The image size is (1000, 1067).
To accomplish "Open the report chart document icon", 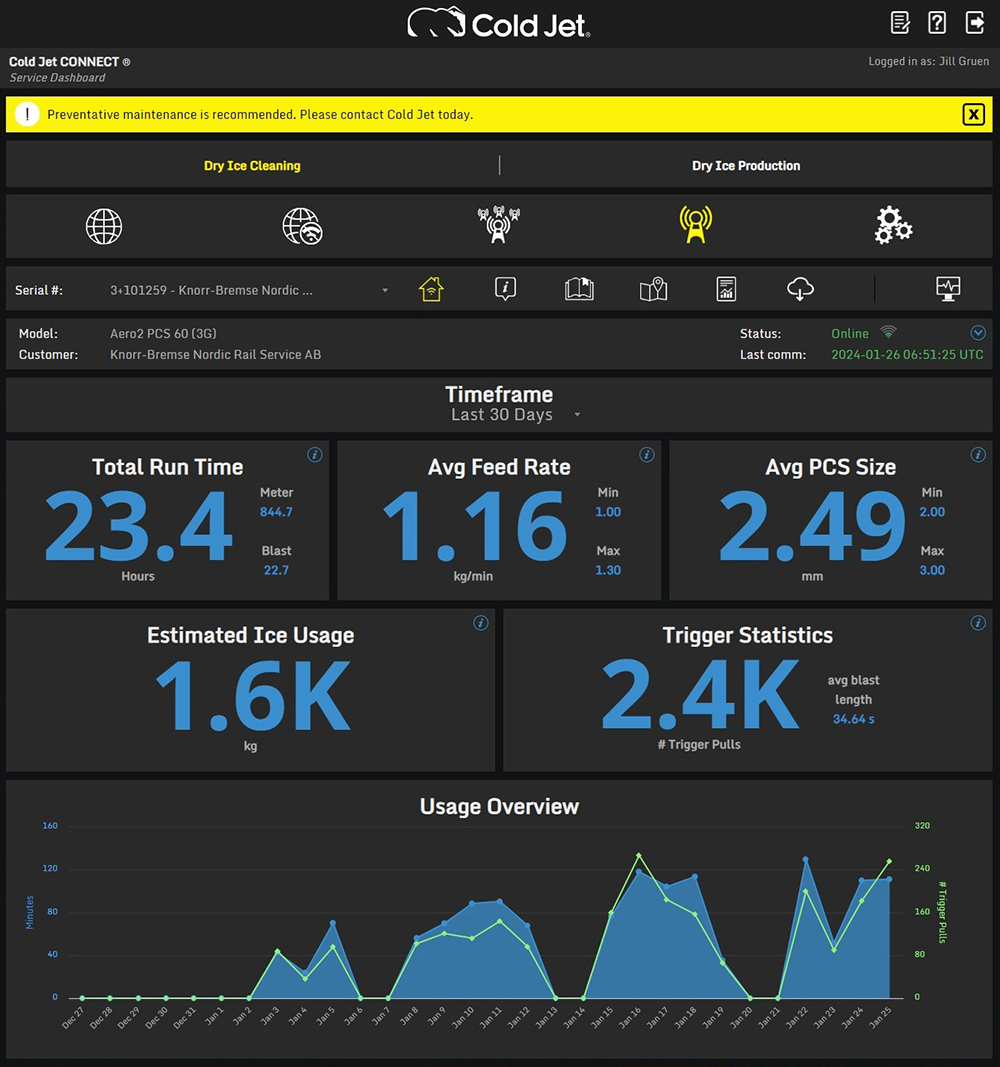I will coord(727,289).
